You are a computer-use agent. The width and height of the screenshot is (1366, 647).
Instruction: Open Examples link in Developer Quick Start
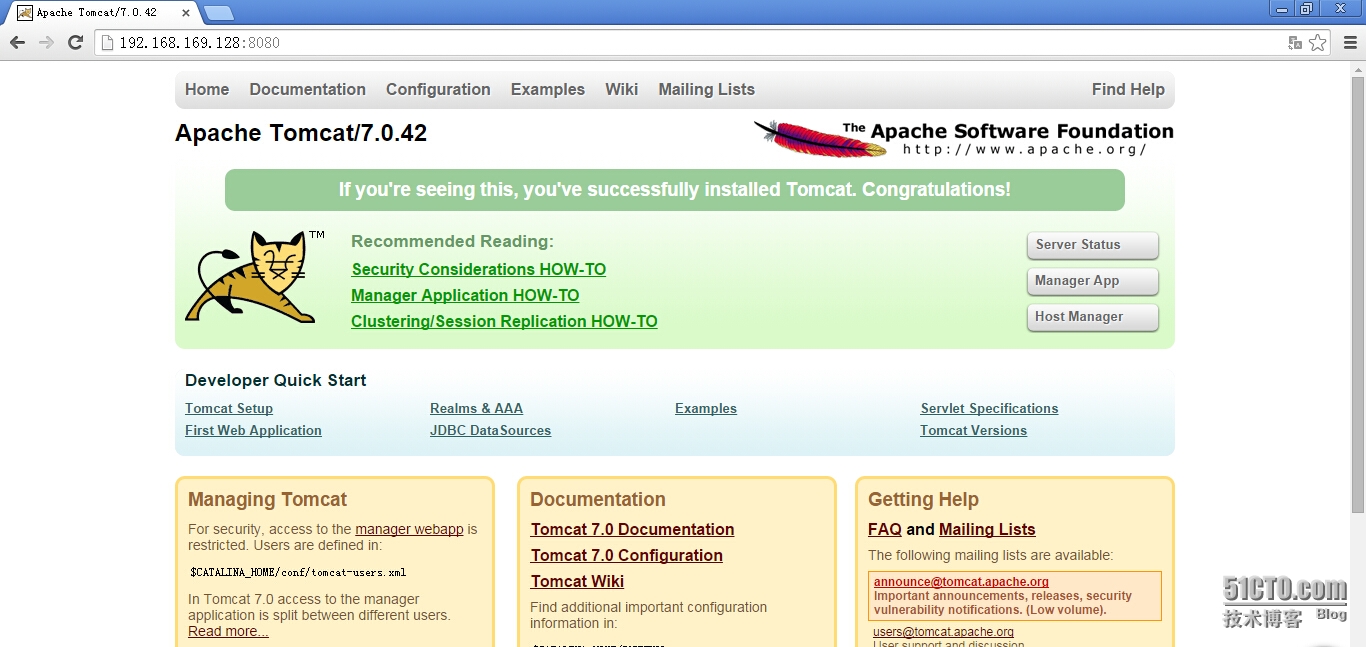[x=706, y=408]
